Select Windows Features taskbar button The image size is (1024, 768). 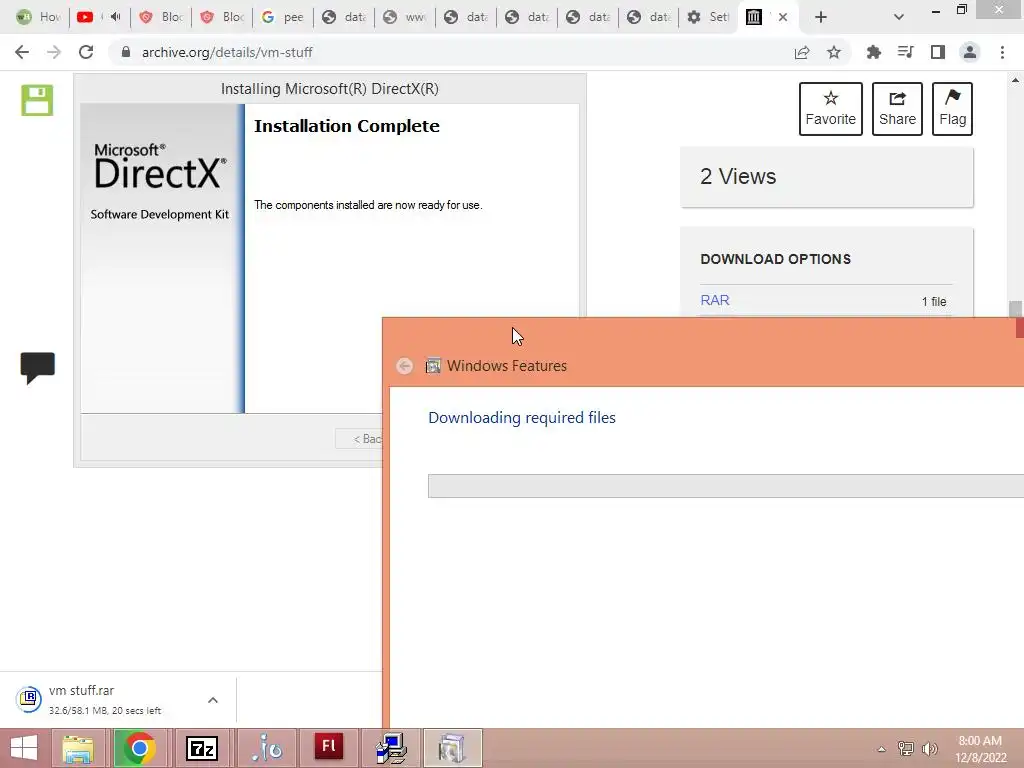(453, 748)
